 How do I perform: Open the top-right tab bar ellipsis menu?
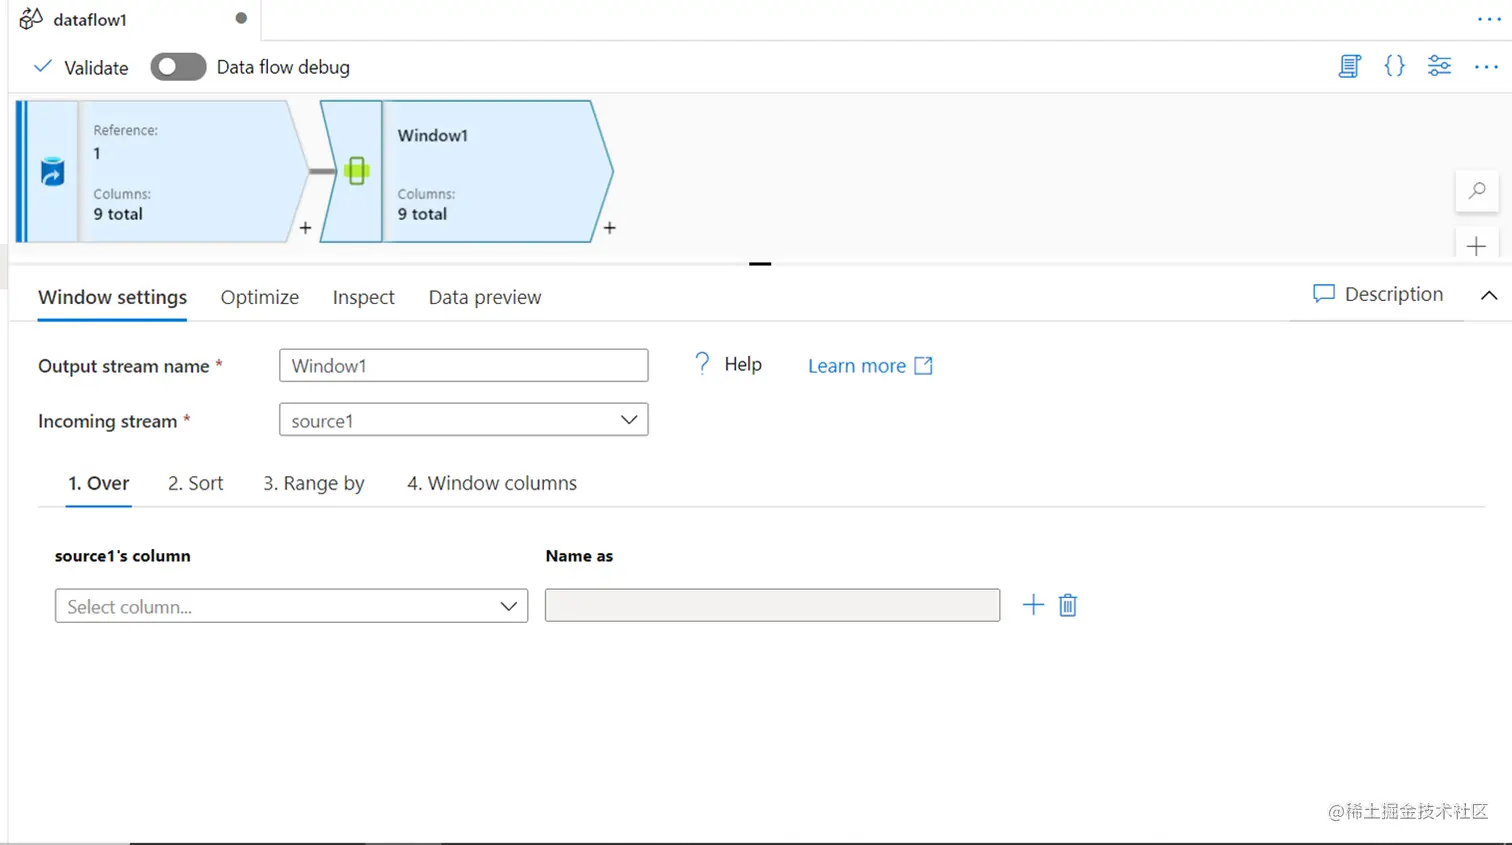1489,20
